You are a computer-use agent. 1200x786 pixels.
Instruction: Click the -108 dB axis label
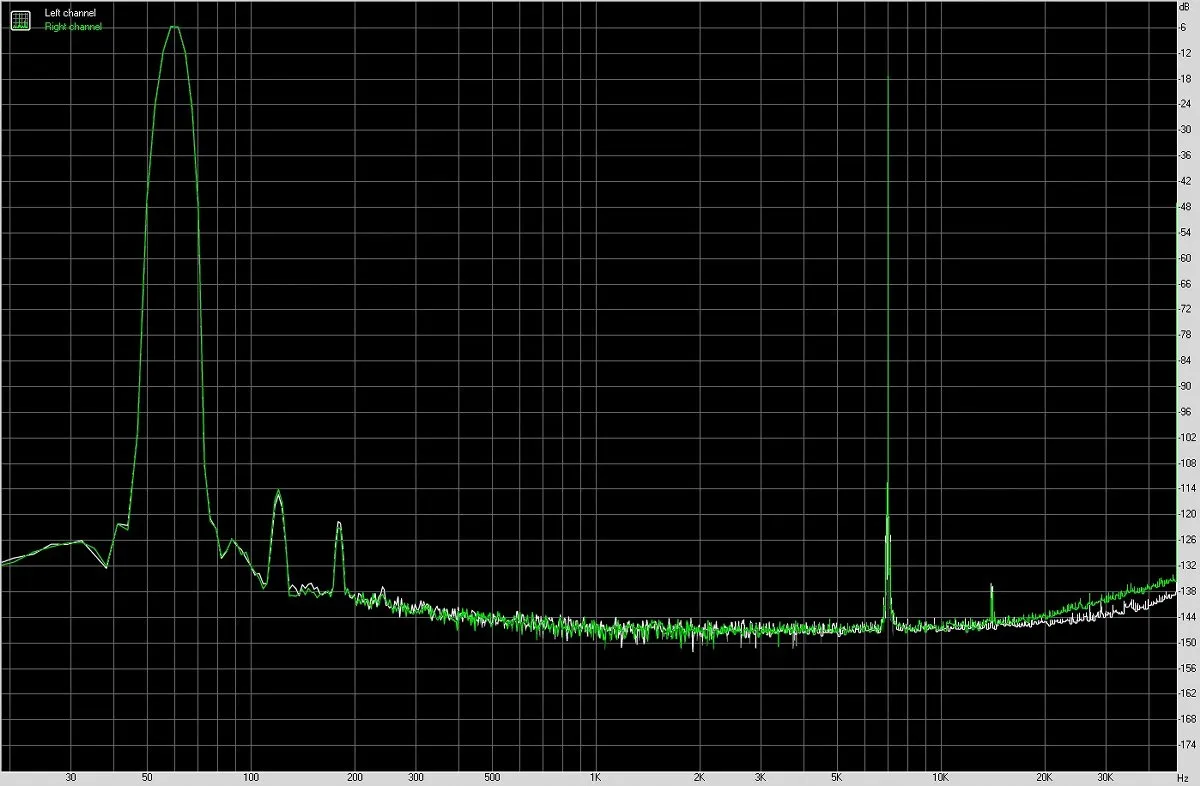click(1185, 463)
